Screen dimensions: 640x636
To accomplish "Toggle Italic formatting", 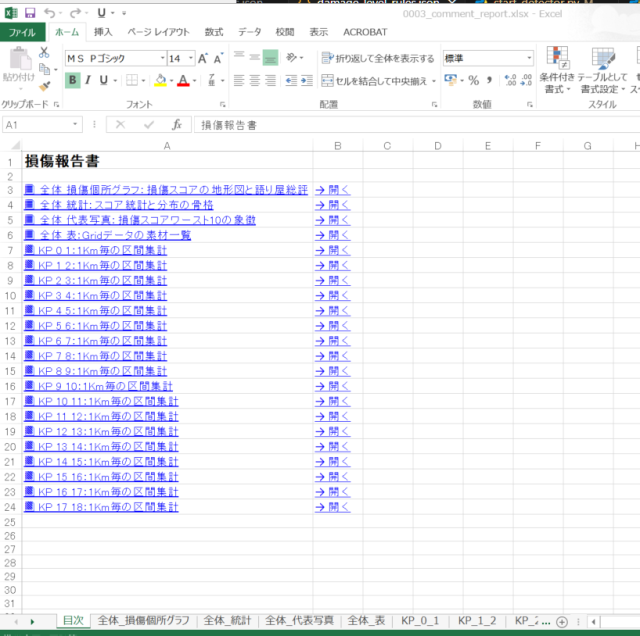I will click(88, 80).
